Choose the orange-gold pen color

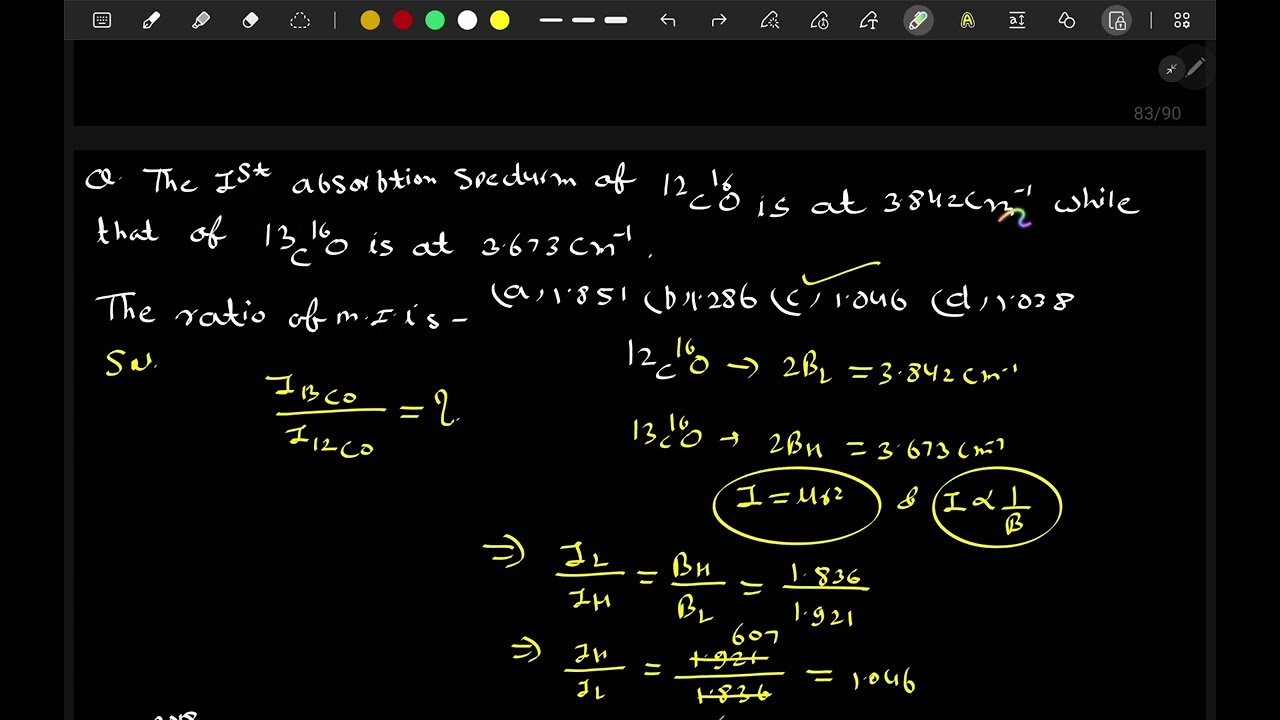[370, 20]
